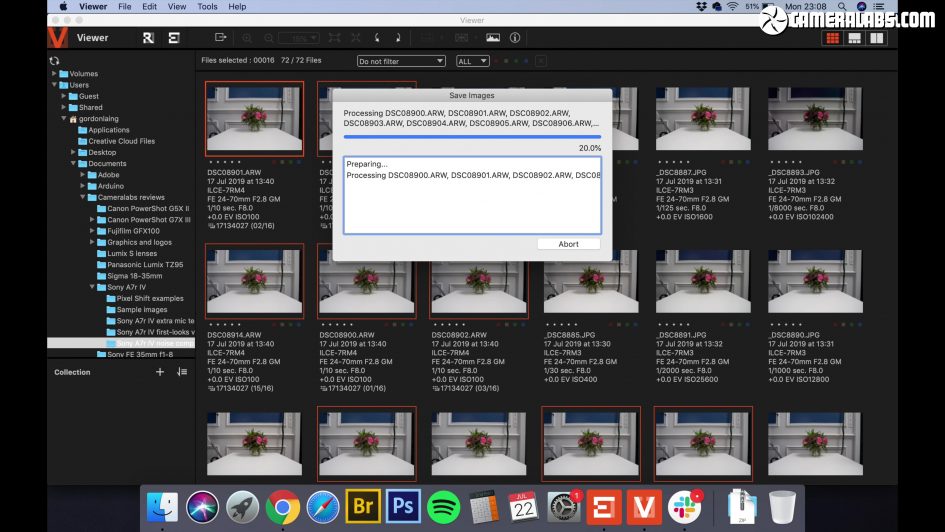Expand the Desktop folder

[74, 152]
